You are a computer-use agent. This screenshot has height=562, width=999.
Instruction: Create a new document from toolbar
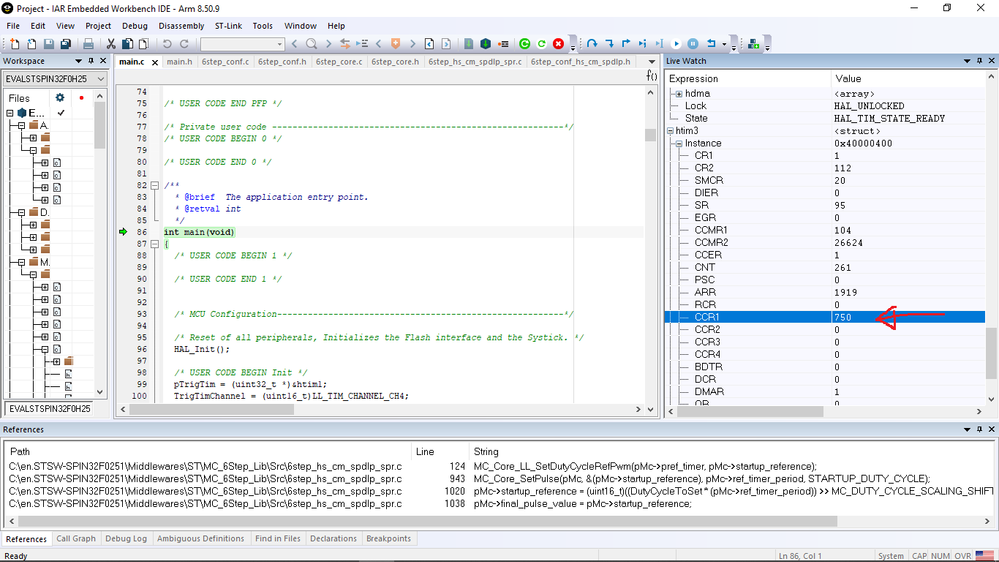pyautogui.click(x=14, y=43)
